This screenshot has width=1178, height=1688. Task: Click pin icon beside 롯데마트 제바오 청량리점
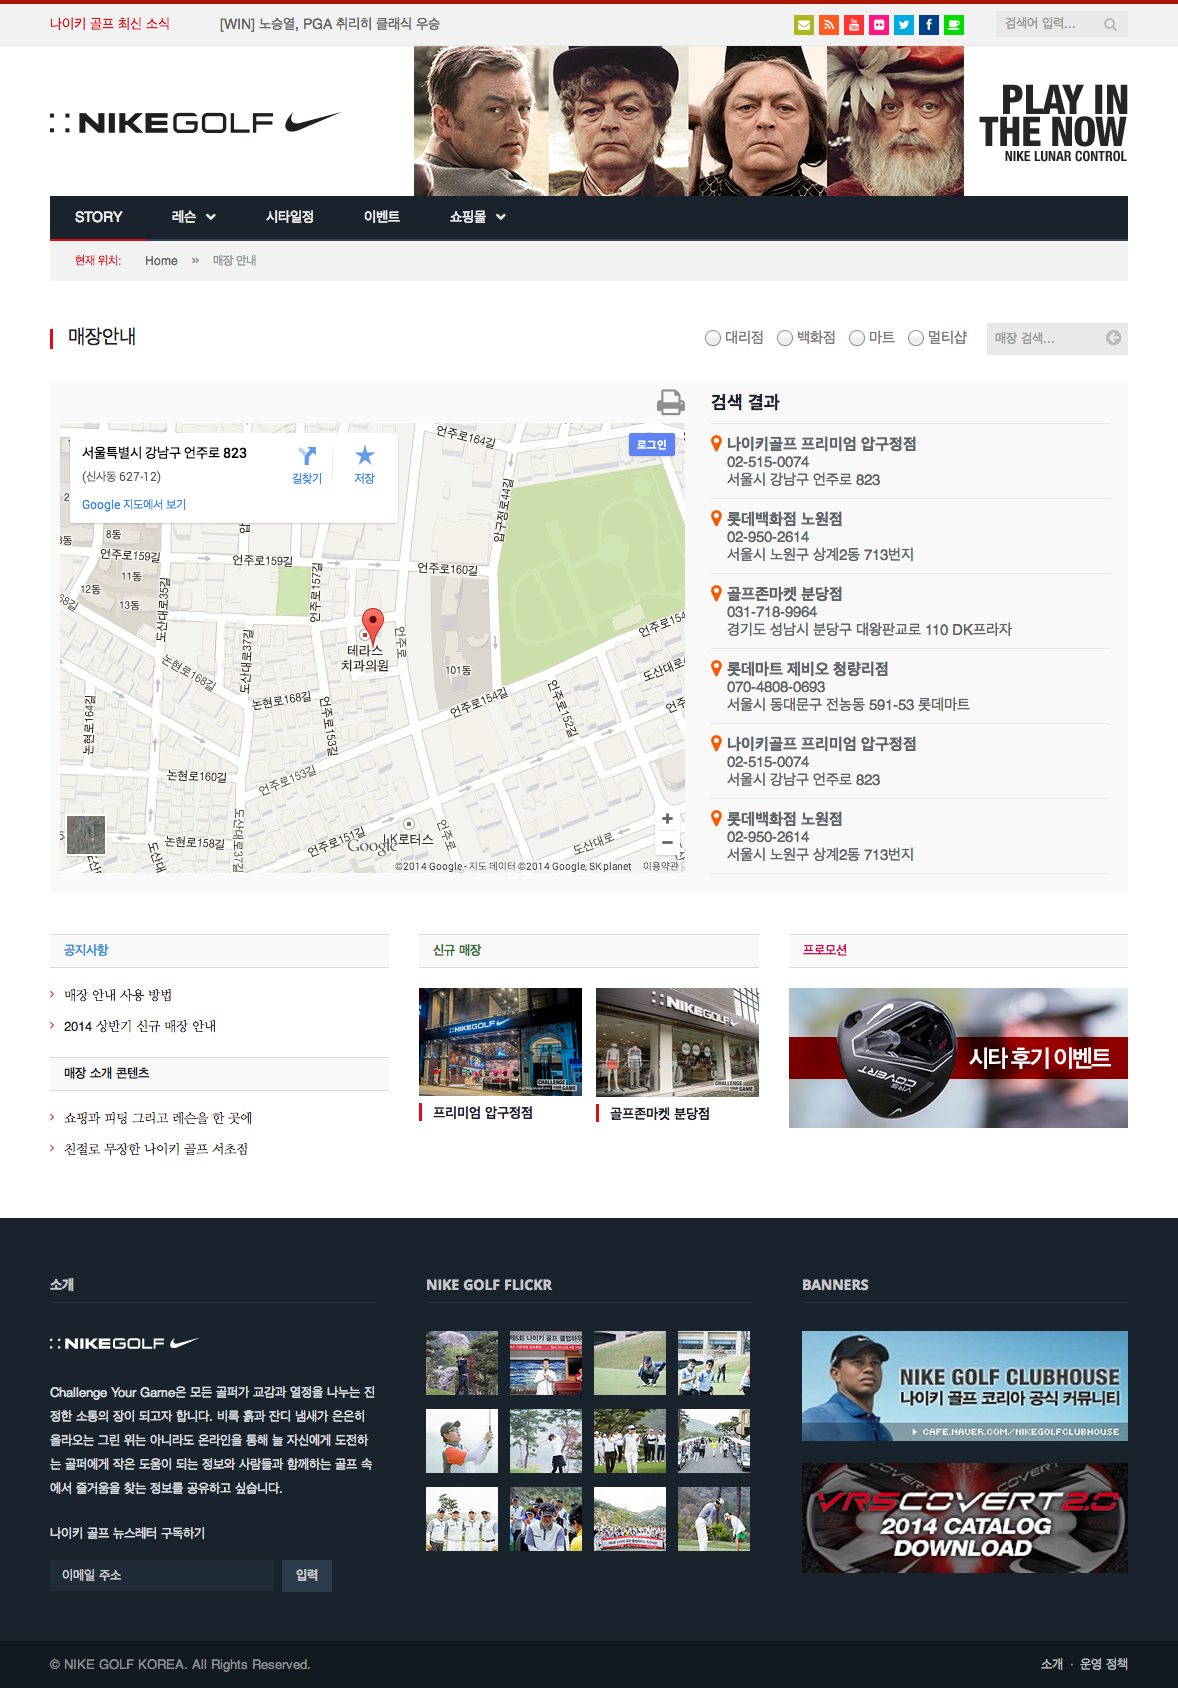[x=716, y=668]
